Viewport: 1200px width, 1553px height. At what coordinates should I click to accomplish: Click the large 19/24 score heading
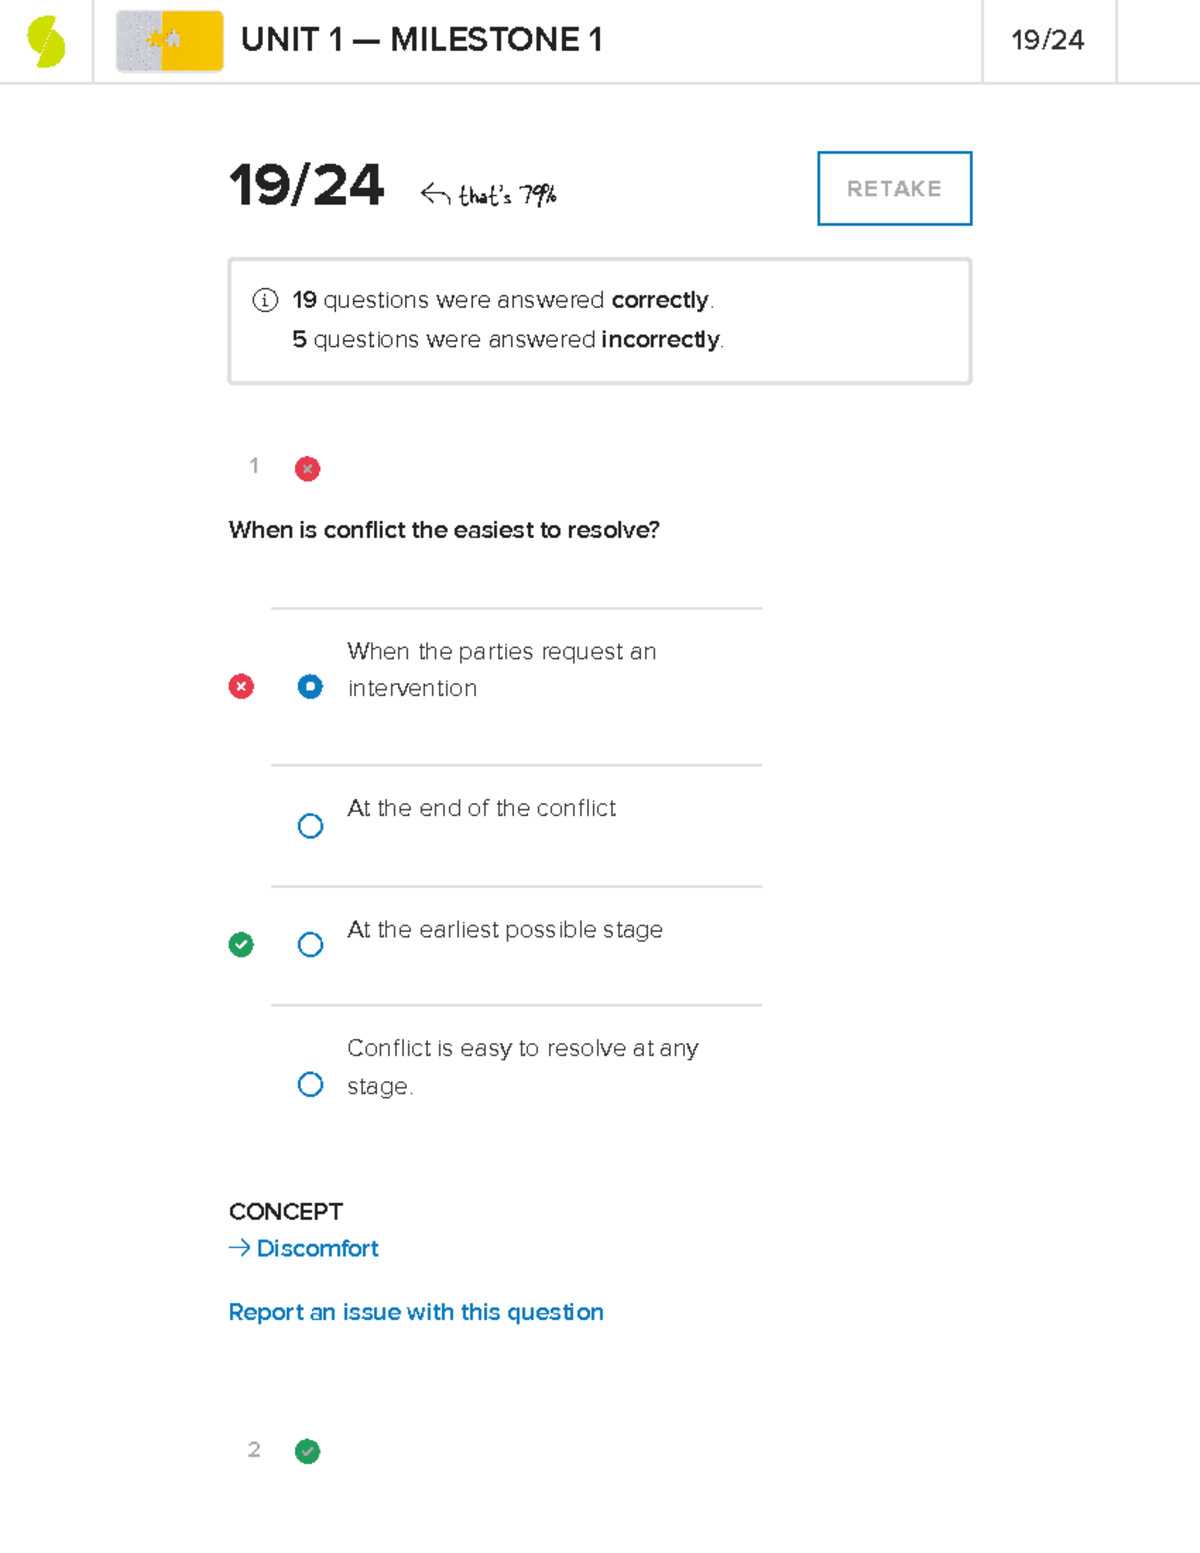click(306, 185)
